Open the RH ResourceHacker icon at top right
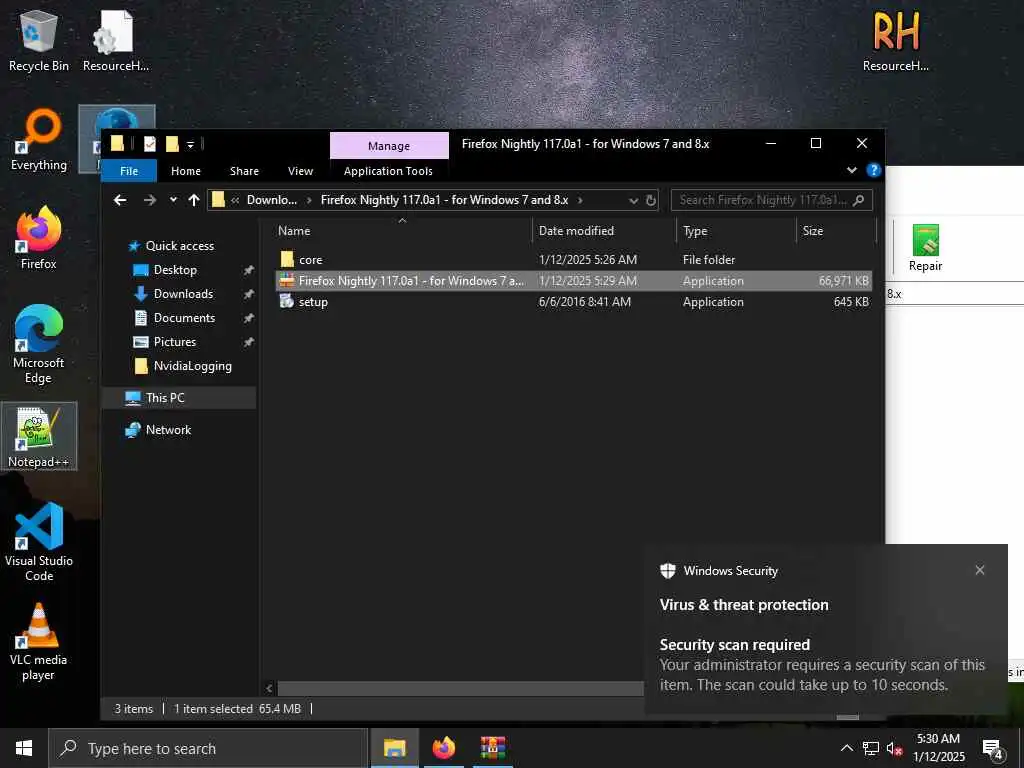The height and width of the screenshot is (768, 1024). pos(895,40)
